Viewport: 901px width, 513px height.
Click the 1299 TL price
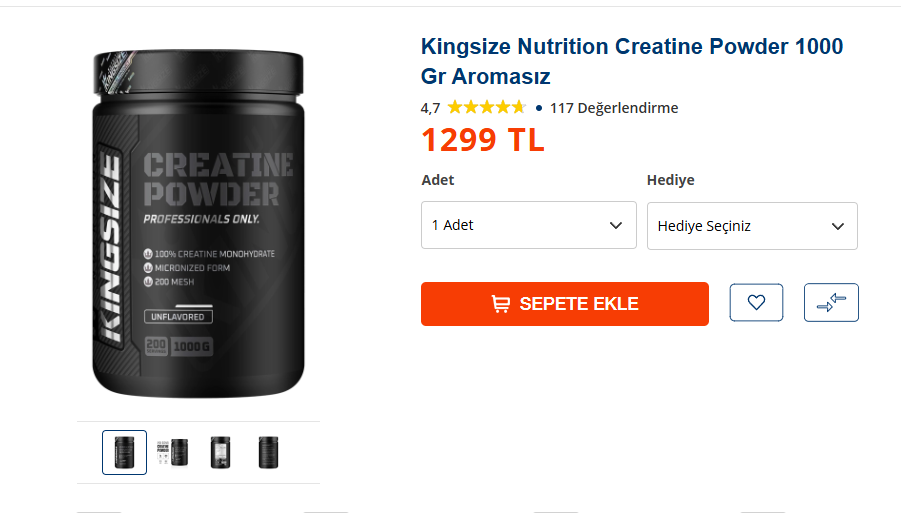[x=483, y=140]
